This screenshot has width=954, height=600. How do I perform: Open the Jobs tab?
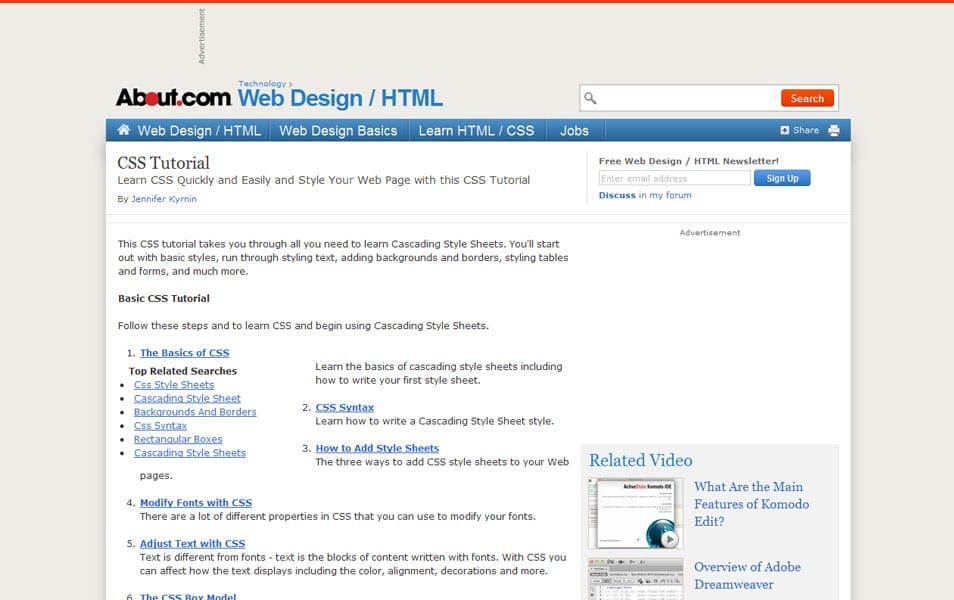[x=574, y=131]
